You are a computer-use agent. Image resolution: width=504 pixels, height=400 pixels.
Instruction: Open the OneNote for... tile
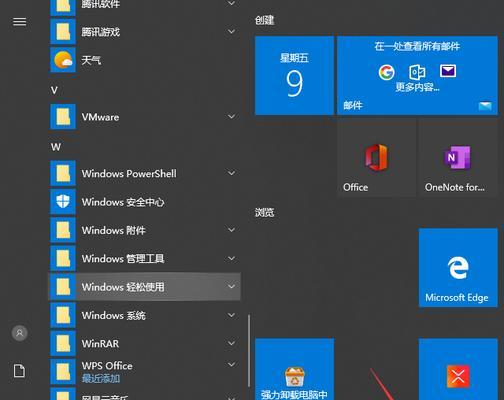458,158
